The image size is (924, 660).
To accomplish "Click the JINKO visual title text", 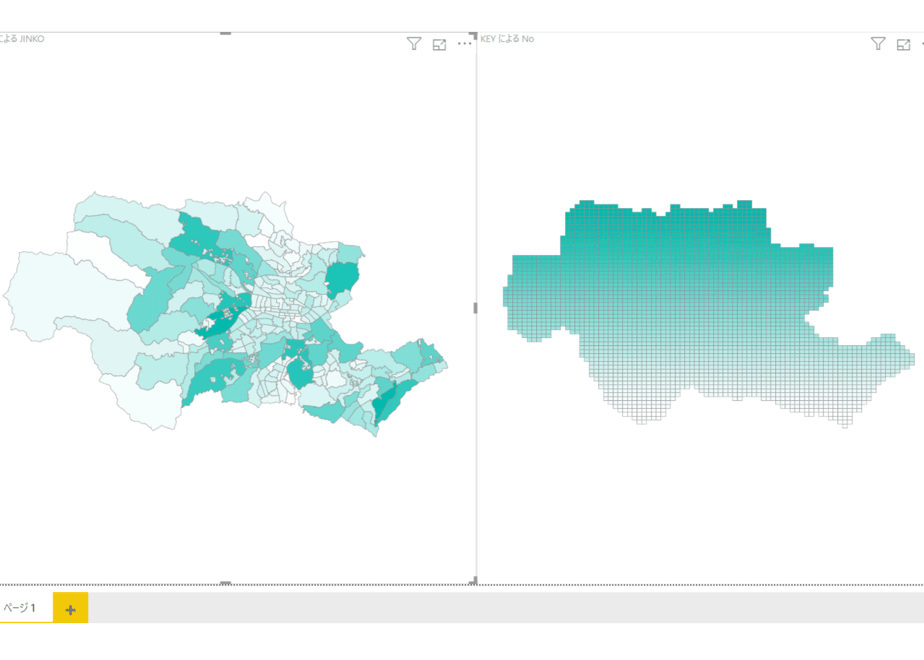I will pyautogui.click(x=22, y=39).
